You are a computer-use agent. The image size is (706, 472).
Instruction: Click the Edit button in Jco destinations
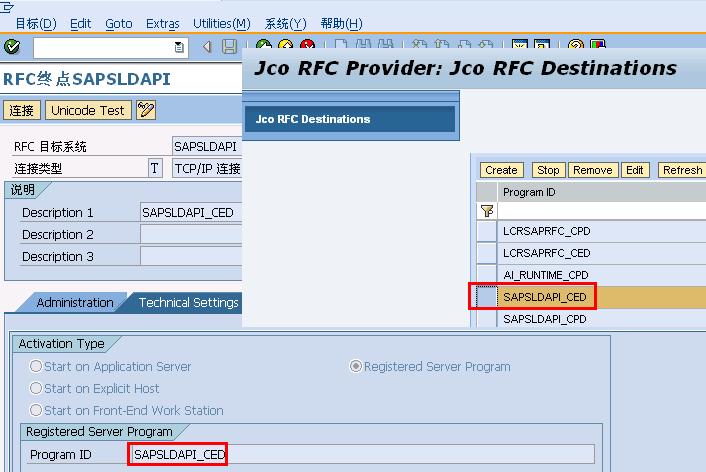(x=635, y=170)
